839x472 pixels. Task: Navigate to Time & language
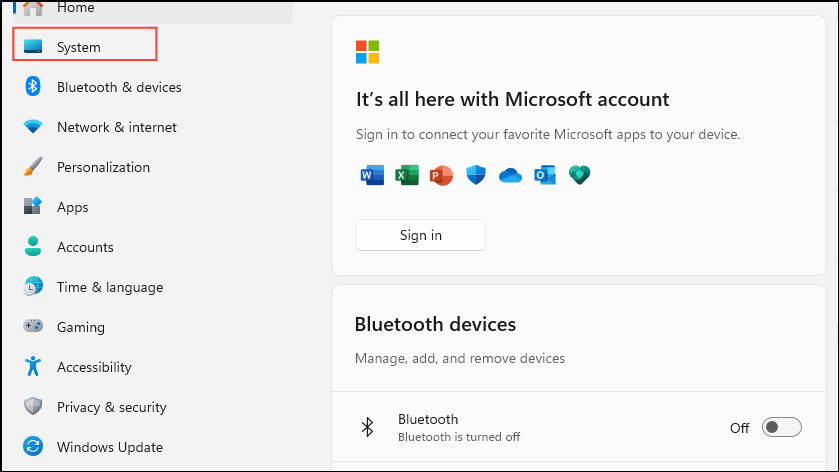[153, 287]
